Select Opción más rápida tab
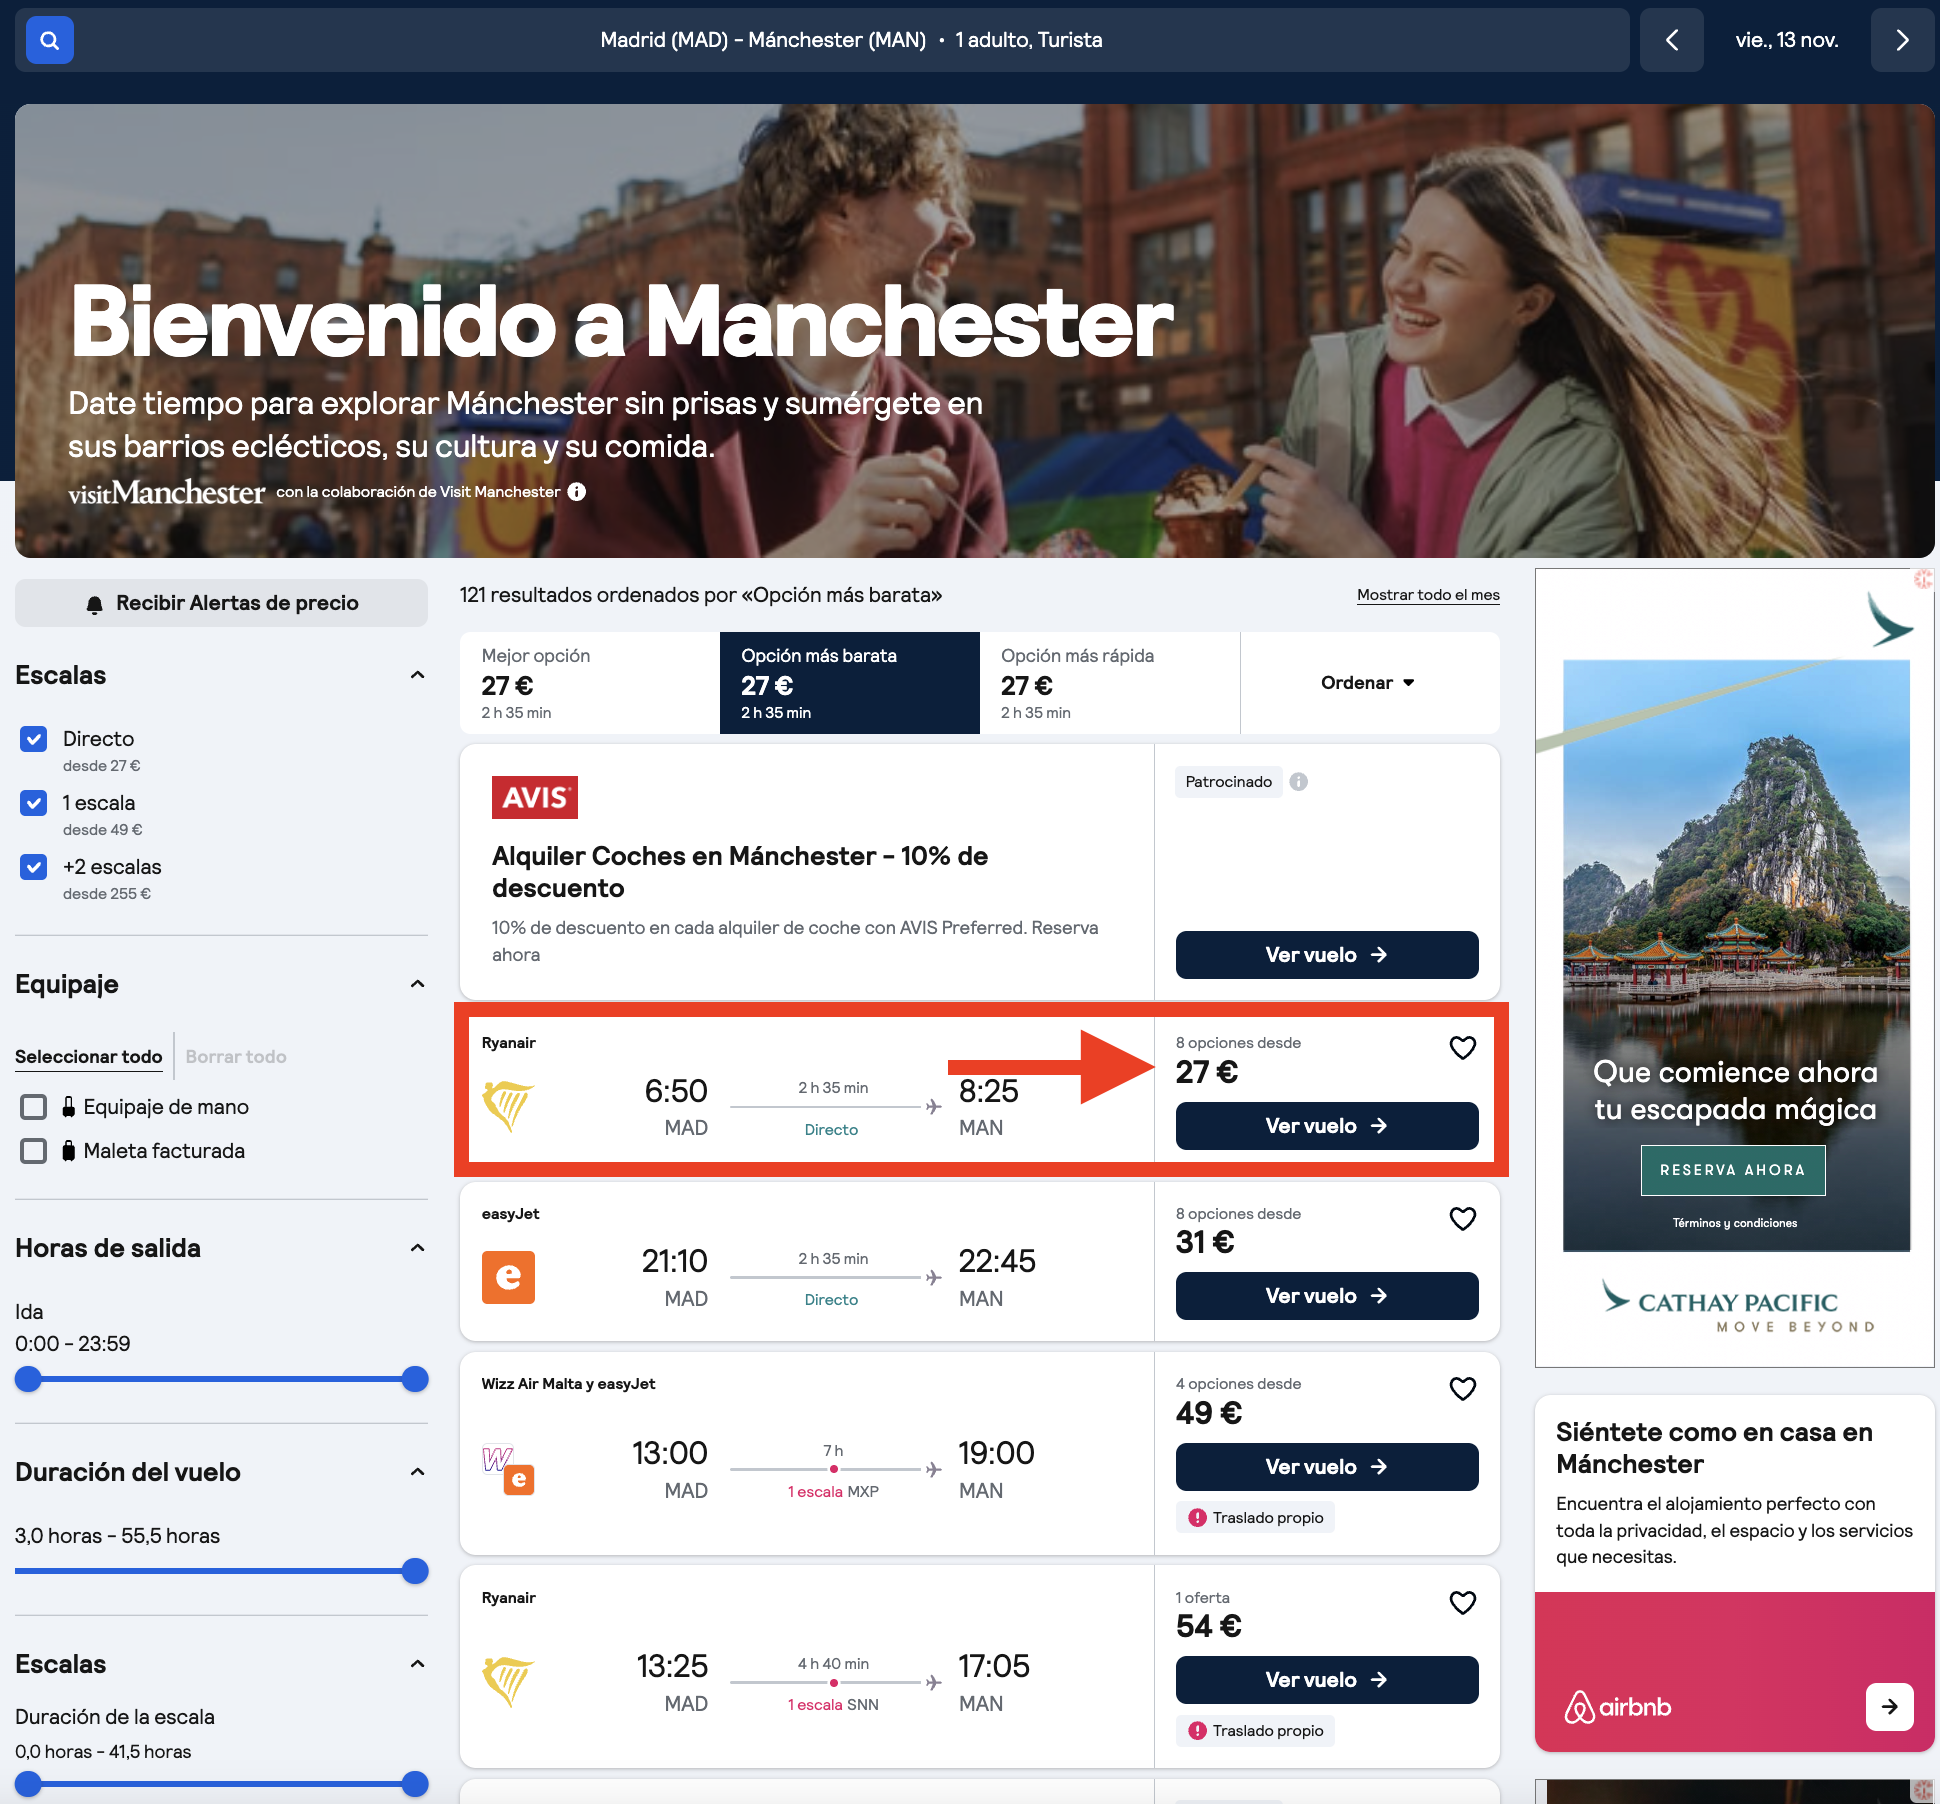This screenshot has height=1804, width=1940. [1110, 683]
